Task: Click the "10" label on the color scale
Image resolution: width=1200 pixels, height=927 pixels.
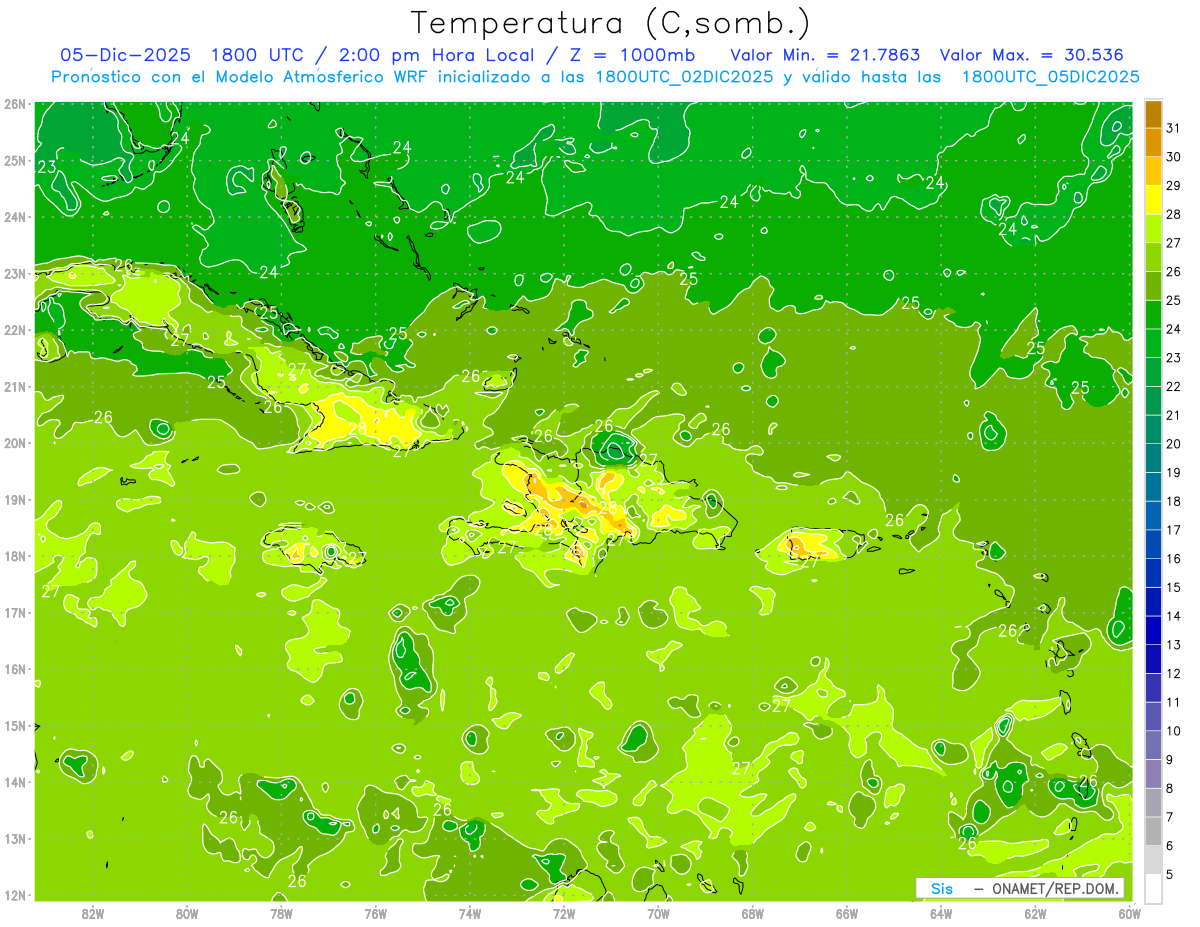Action: pos(1174,730)
